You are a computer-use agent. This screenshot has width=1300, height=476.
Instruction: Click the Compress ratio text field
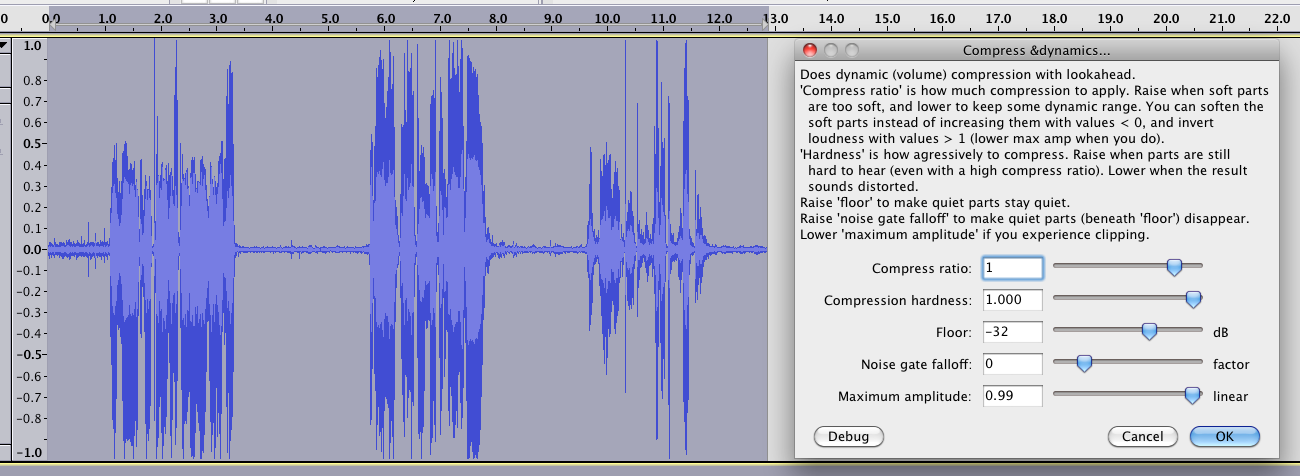click(x=1013, y=268)
